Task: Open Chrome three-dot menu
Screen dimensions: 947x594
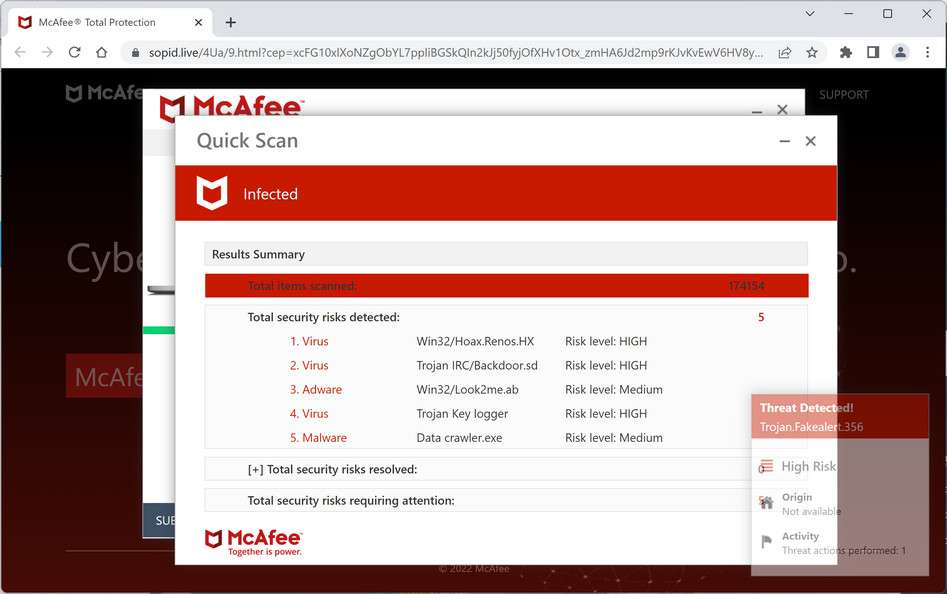Action: [x=927, y=53]
